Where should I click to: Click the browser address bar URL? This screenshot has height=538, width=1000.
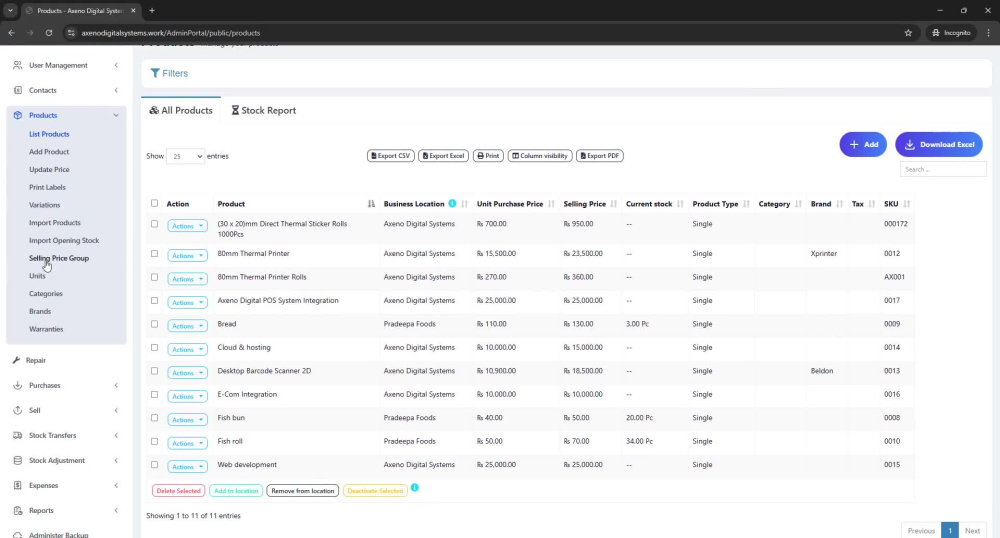171,33
